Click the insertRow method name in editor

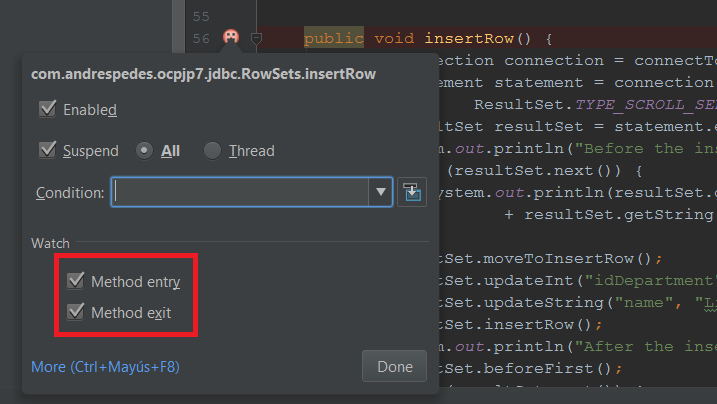click(x=469, y=38)
